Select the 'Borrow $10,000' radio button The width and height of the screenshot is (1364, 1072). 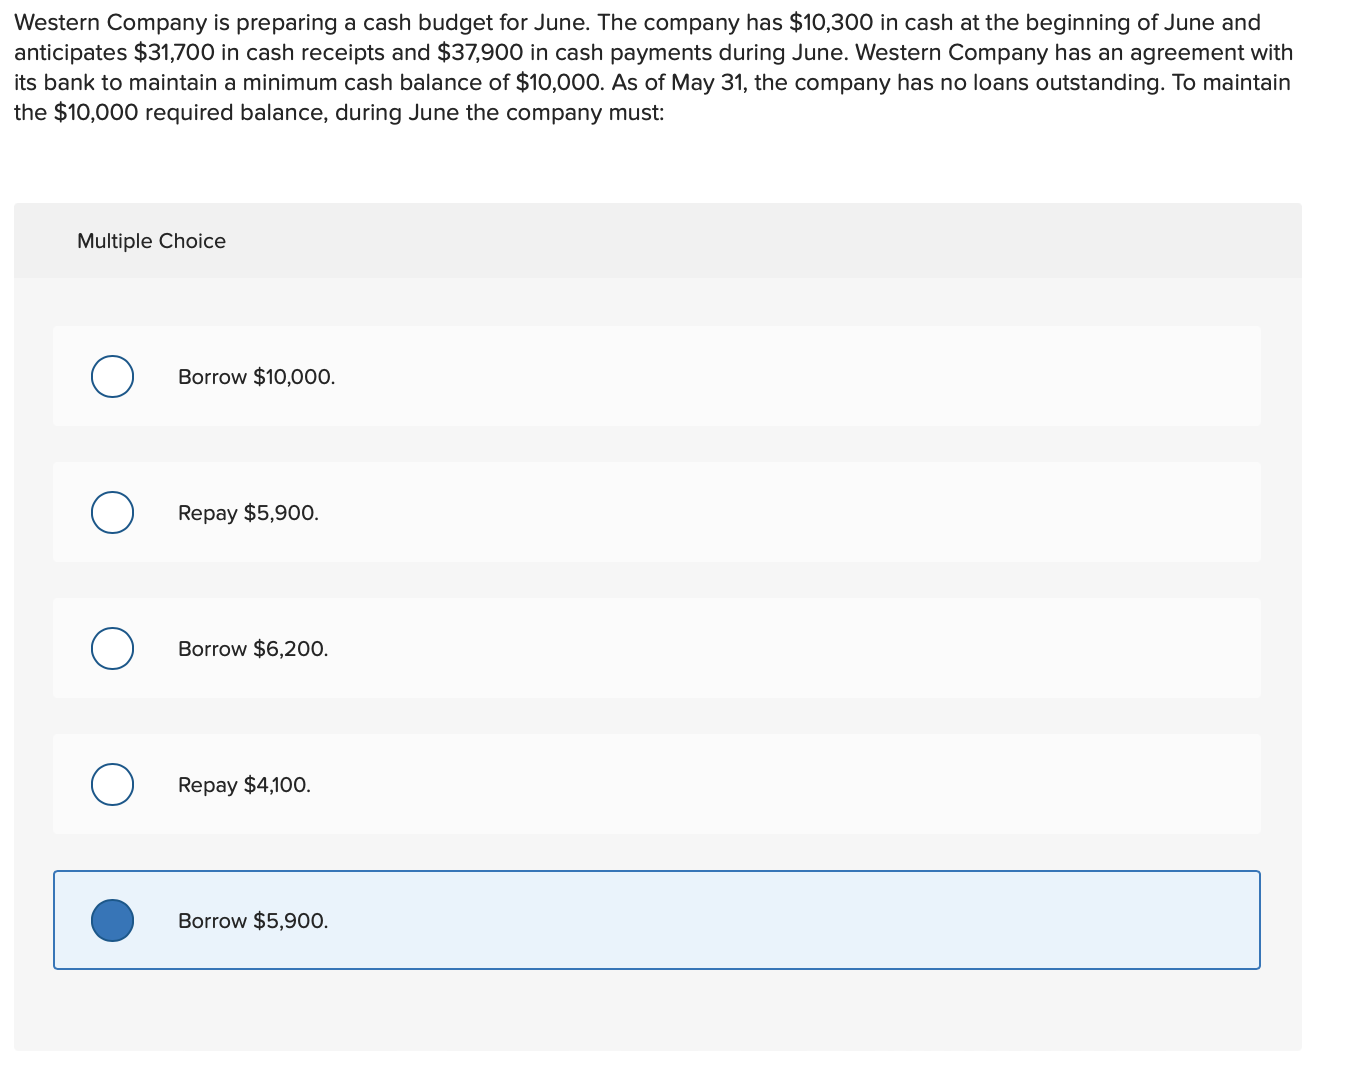click(x=112, y=376)
